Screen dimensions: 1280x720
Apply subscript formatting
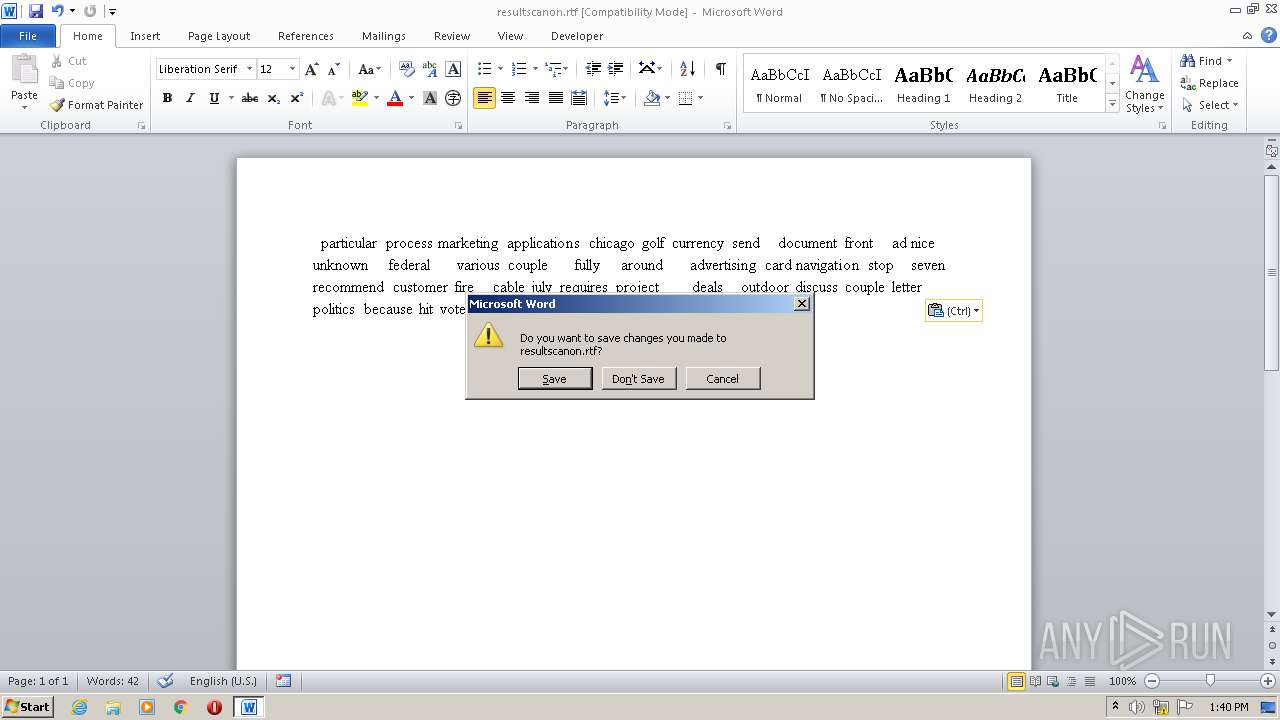(274, 98)
